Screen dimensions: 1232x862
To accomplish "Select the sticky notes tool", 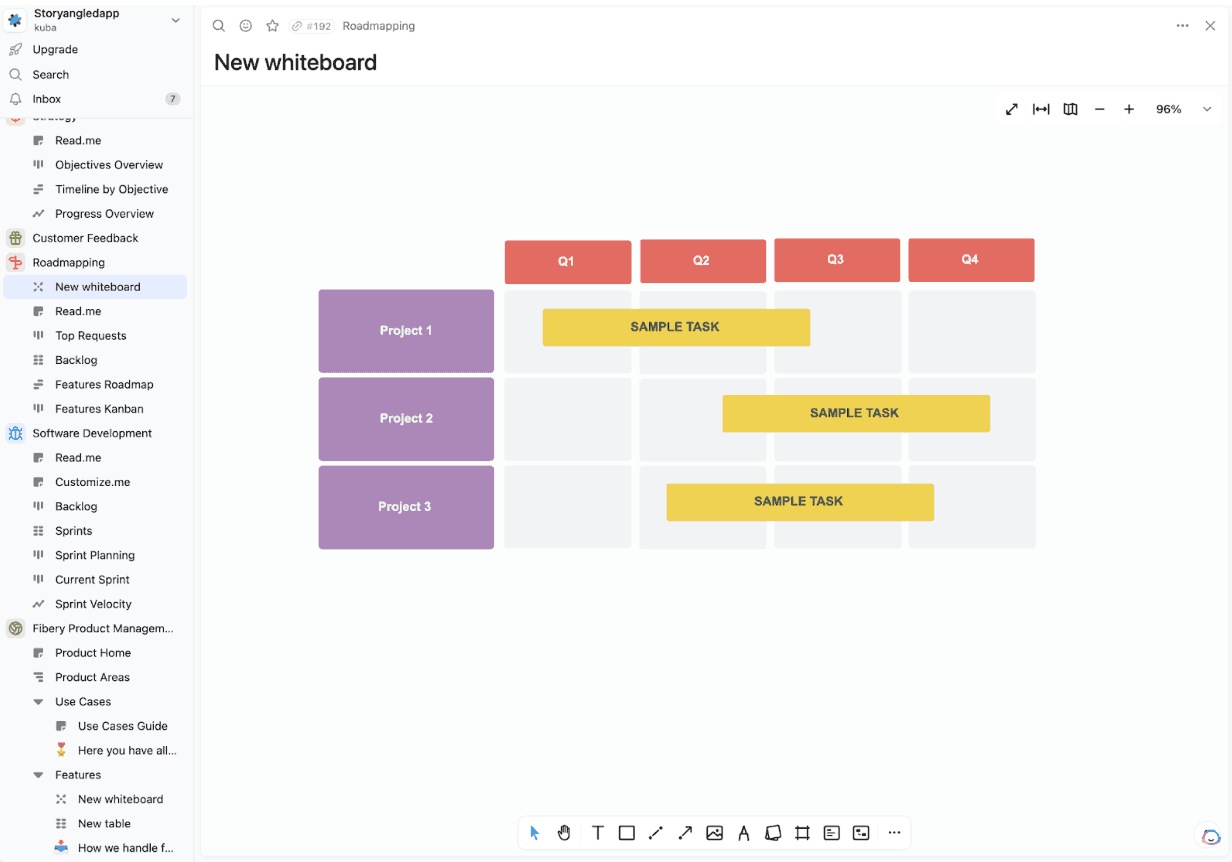I will pos(773,832).
